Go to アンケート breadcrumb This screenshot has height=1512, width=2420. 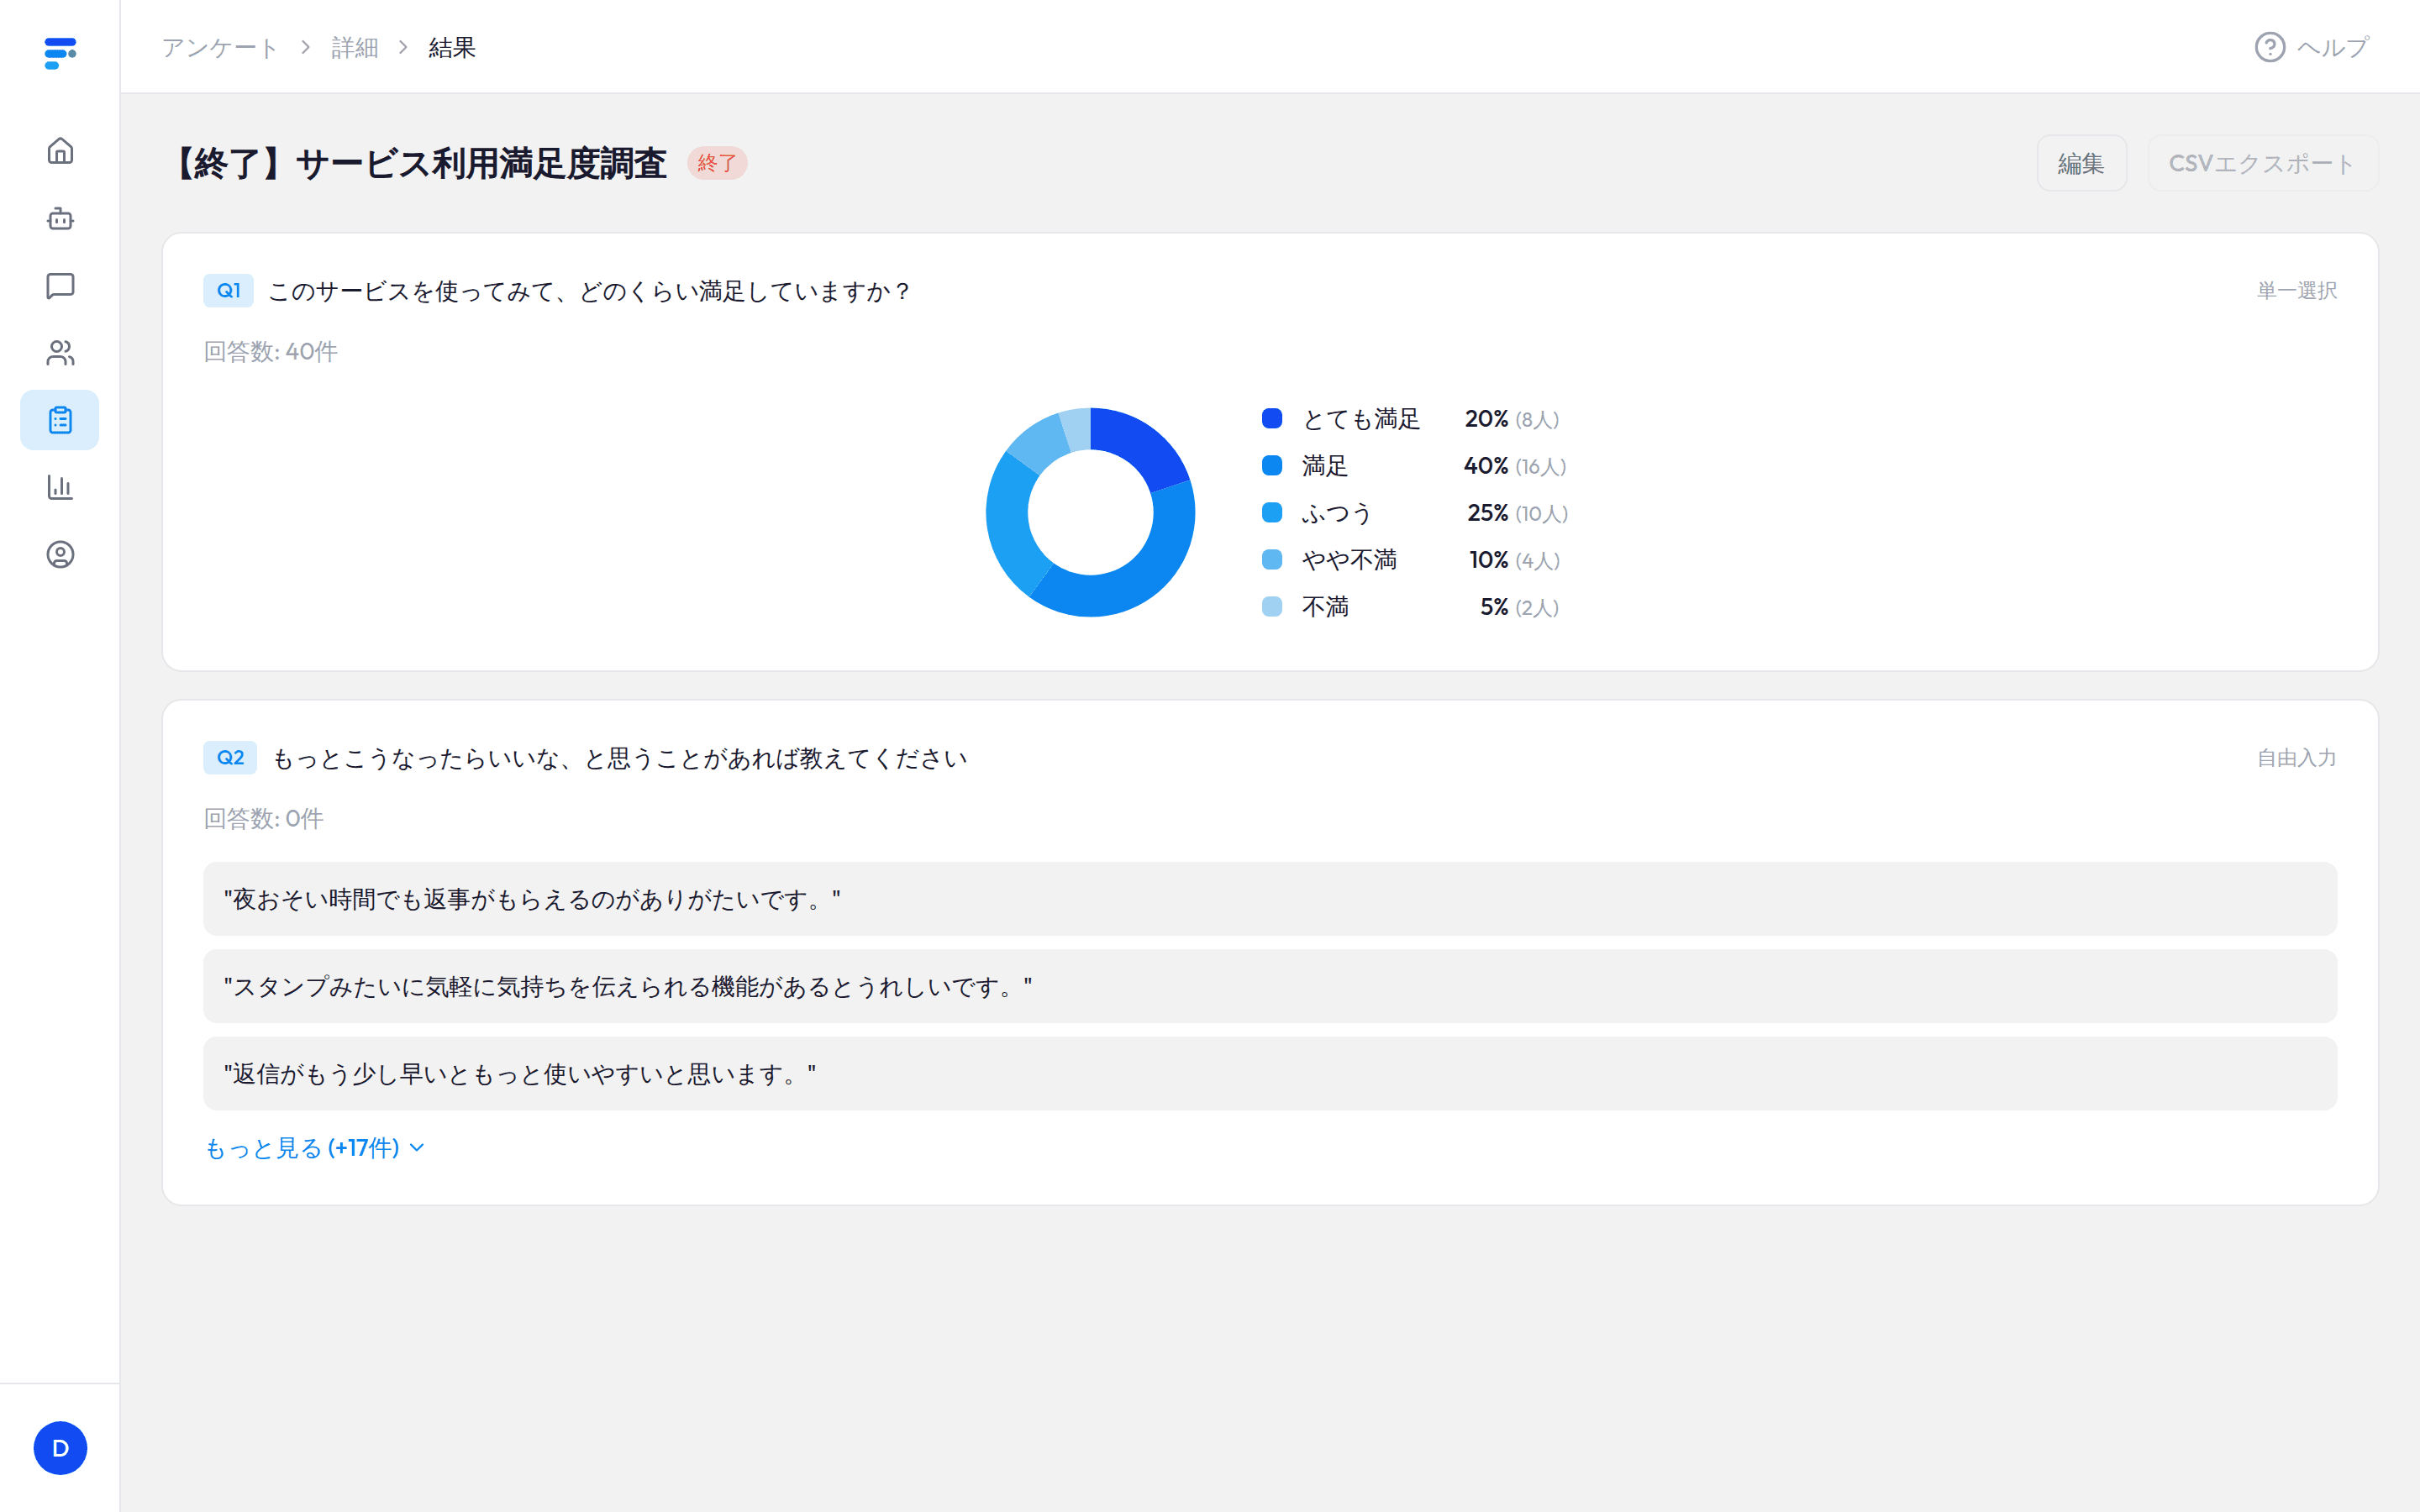click(220, 47)
